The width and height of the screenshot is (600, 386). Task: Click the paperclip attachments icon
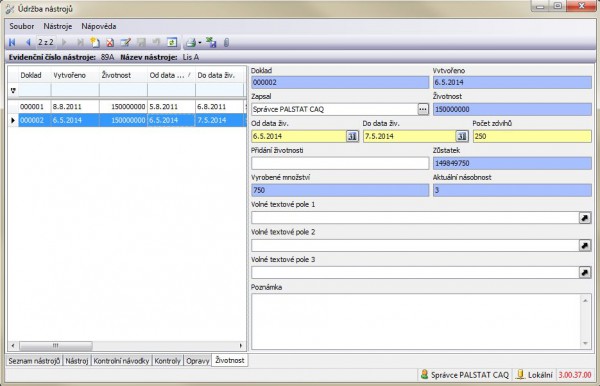click(x=226, y=42)
